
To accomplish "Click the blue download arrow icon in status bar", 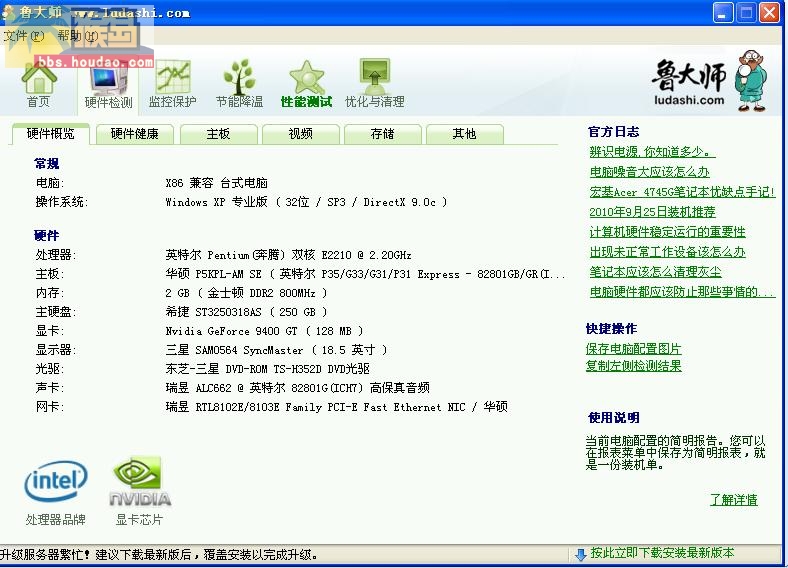I will point(581,554).
